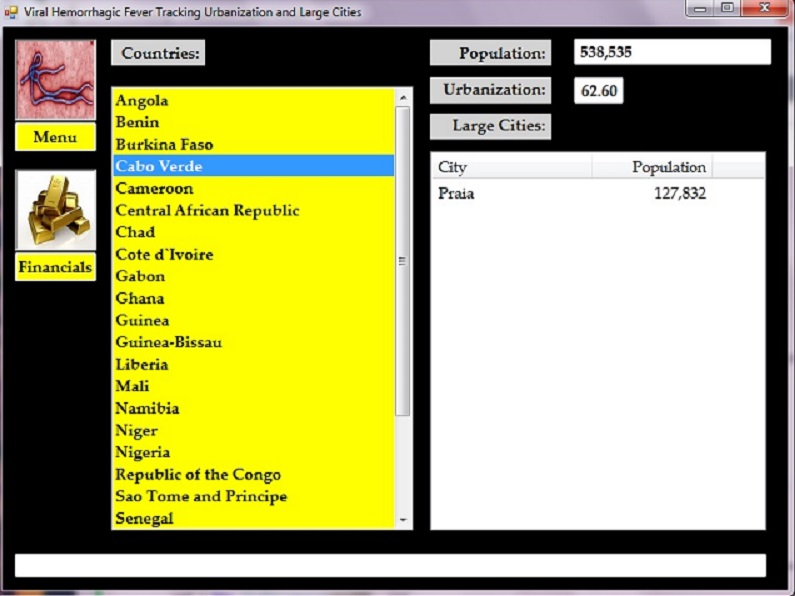This screenshot has width=795, height=596.
Task: Click the scroll up arrow of countries list
Action: (x=403, y=98)
